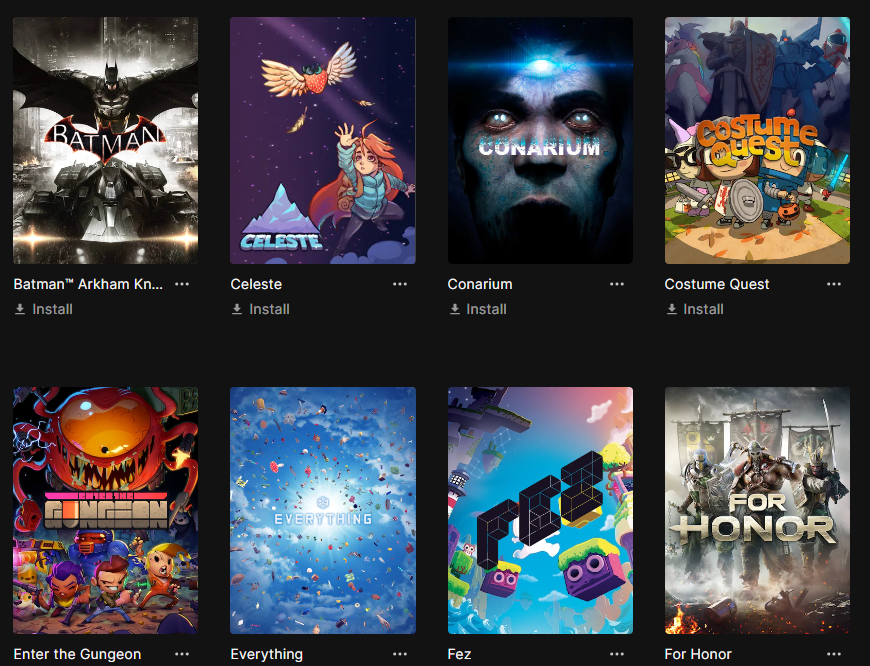This screenshot has height=666, width=870.
Task: Select the Batman Arkham Knight cover art
Action: (x=105, y=140)
